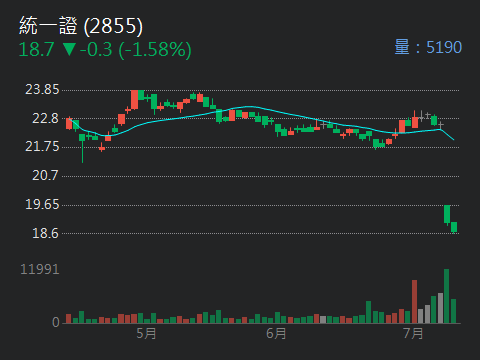Click the 23.85 price axis label
This screenshot has width=480, height=360.
pos(42,90)
